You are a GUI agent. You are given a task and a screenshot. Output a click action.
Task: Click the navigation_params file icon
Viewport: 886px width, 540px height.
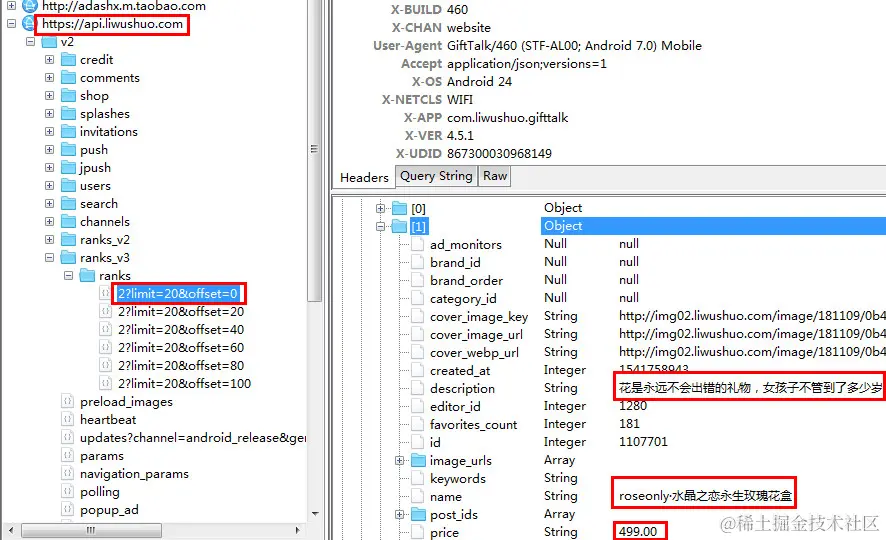click(67, 474)
